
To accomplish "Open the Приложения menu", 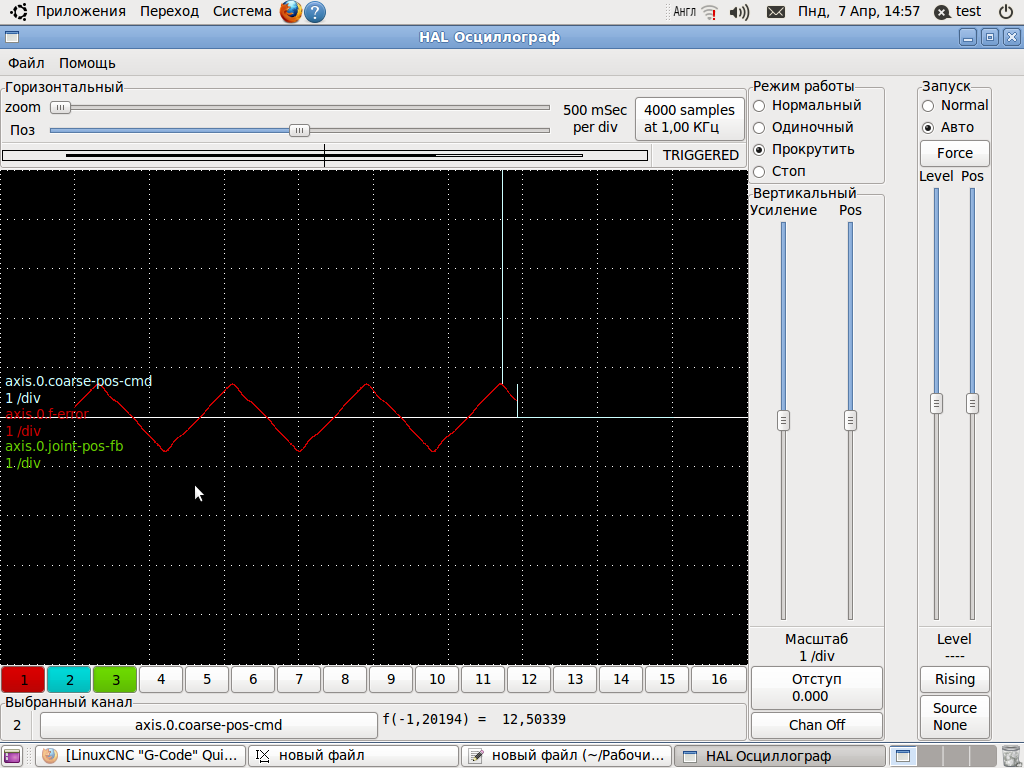I will 80,12.
